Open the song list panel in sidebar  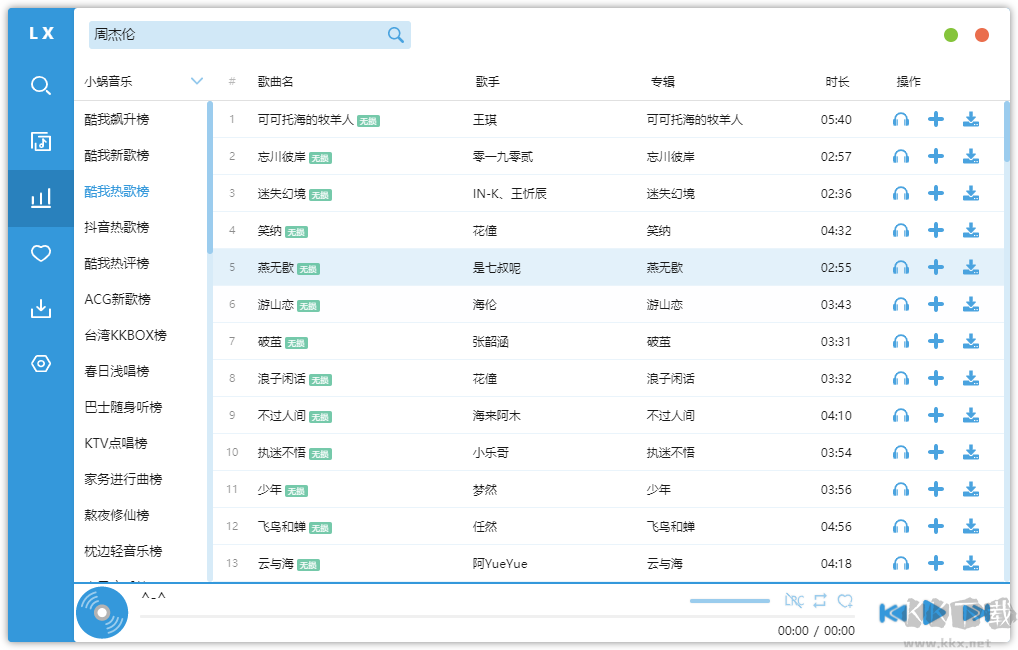pos(40,142)
